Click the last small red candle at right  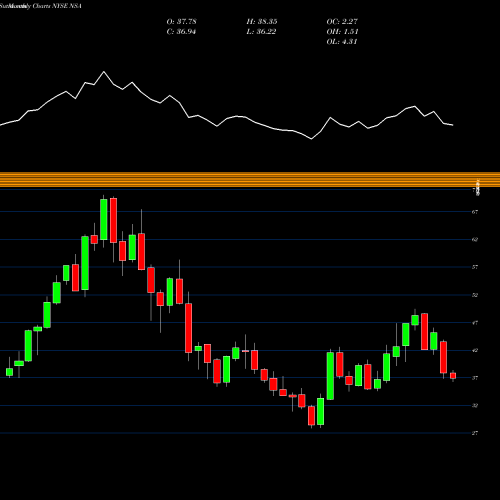pos(453,376)
